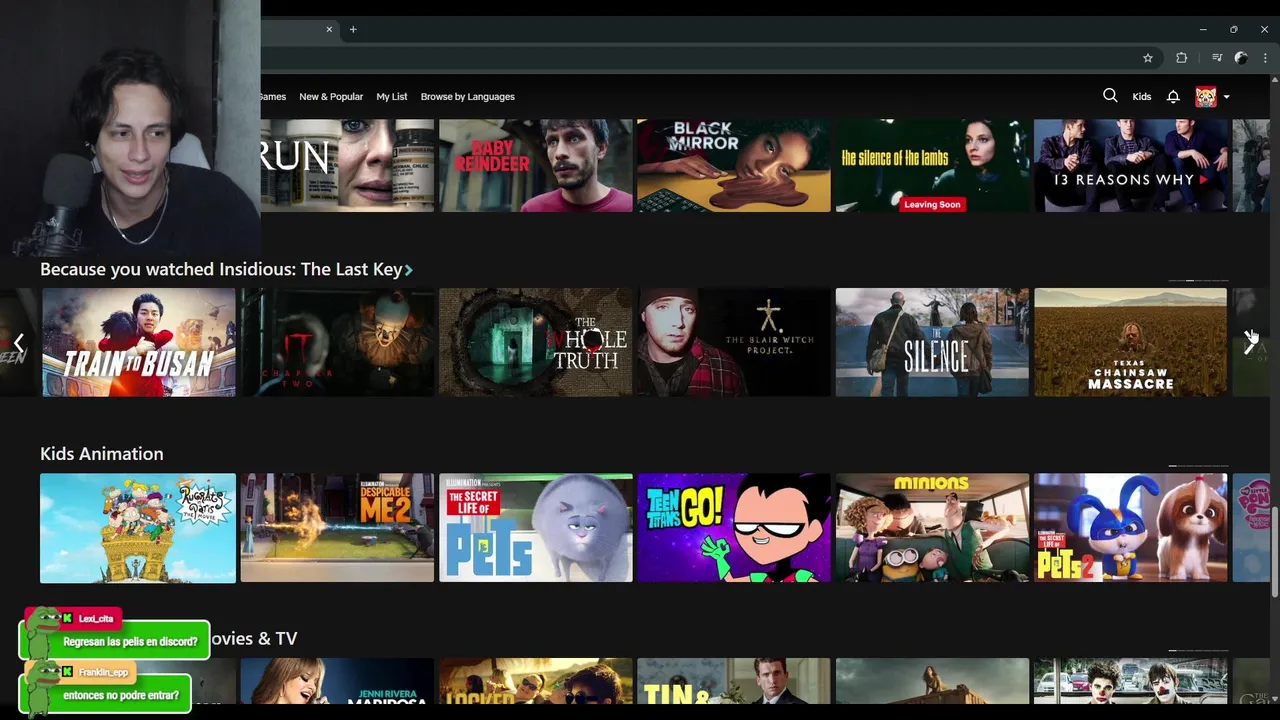Viewport: 1280px width, 720px height.
Task: Open the browser extensions puzzle icon
Action: tap(1181, 58)
